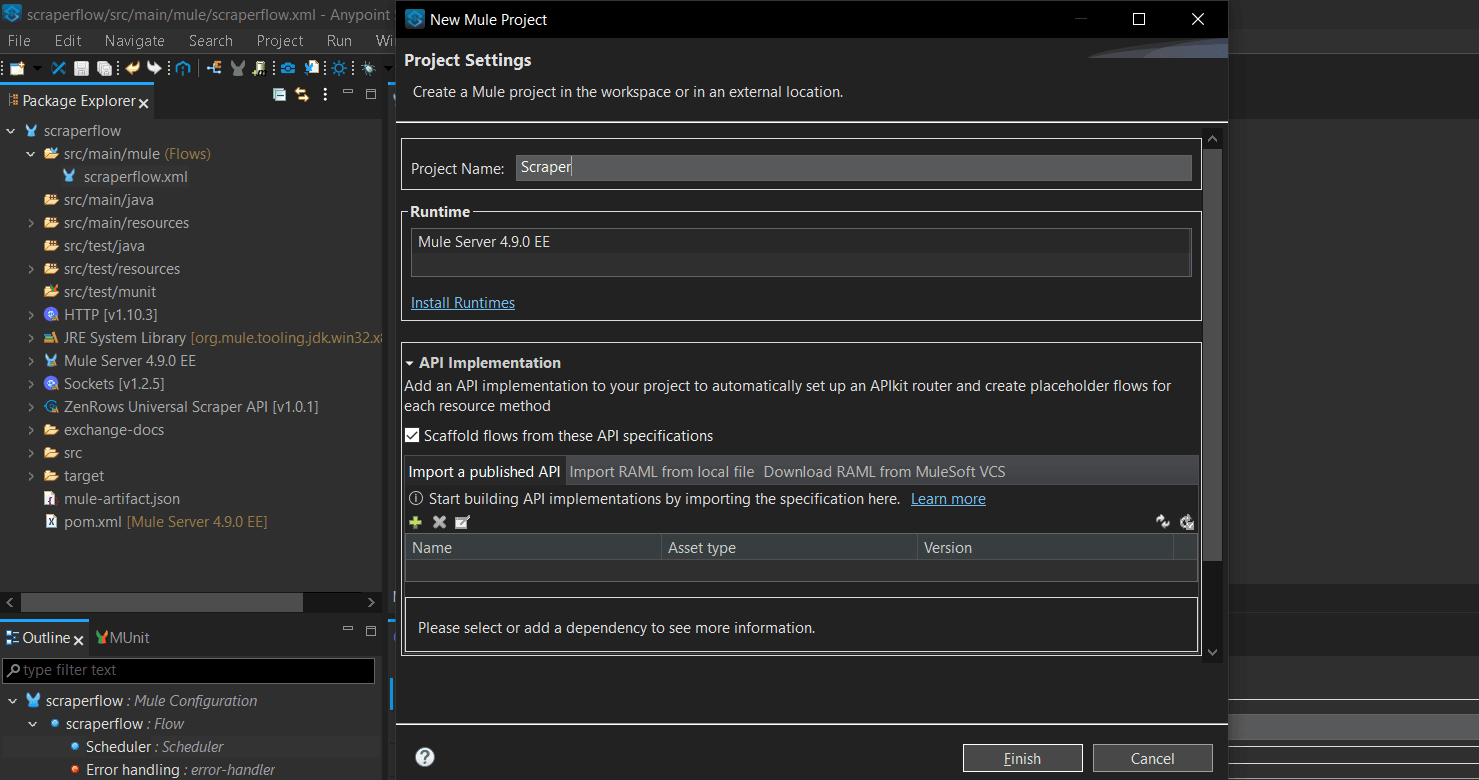Uncheck Scaffold flows from these API specifications
The image size is (1479, 780).
click(412, 436)
